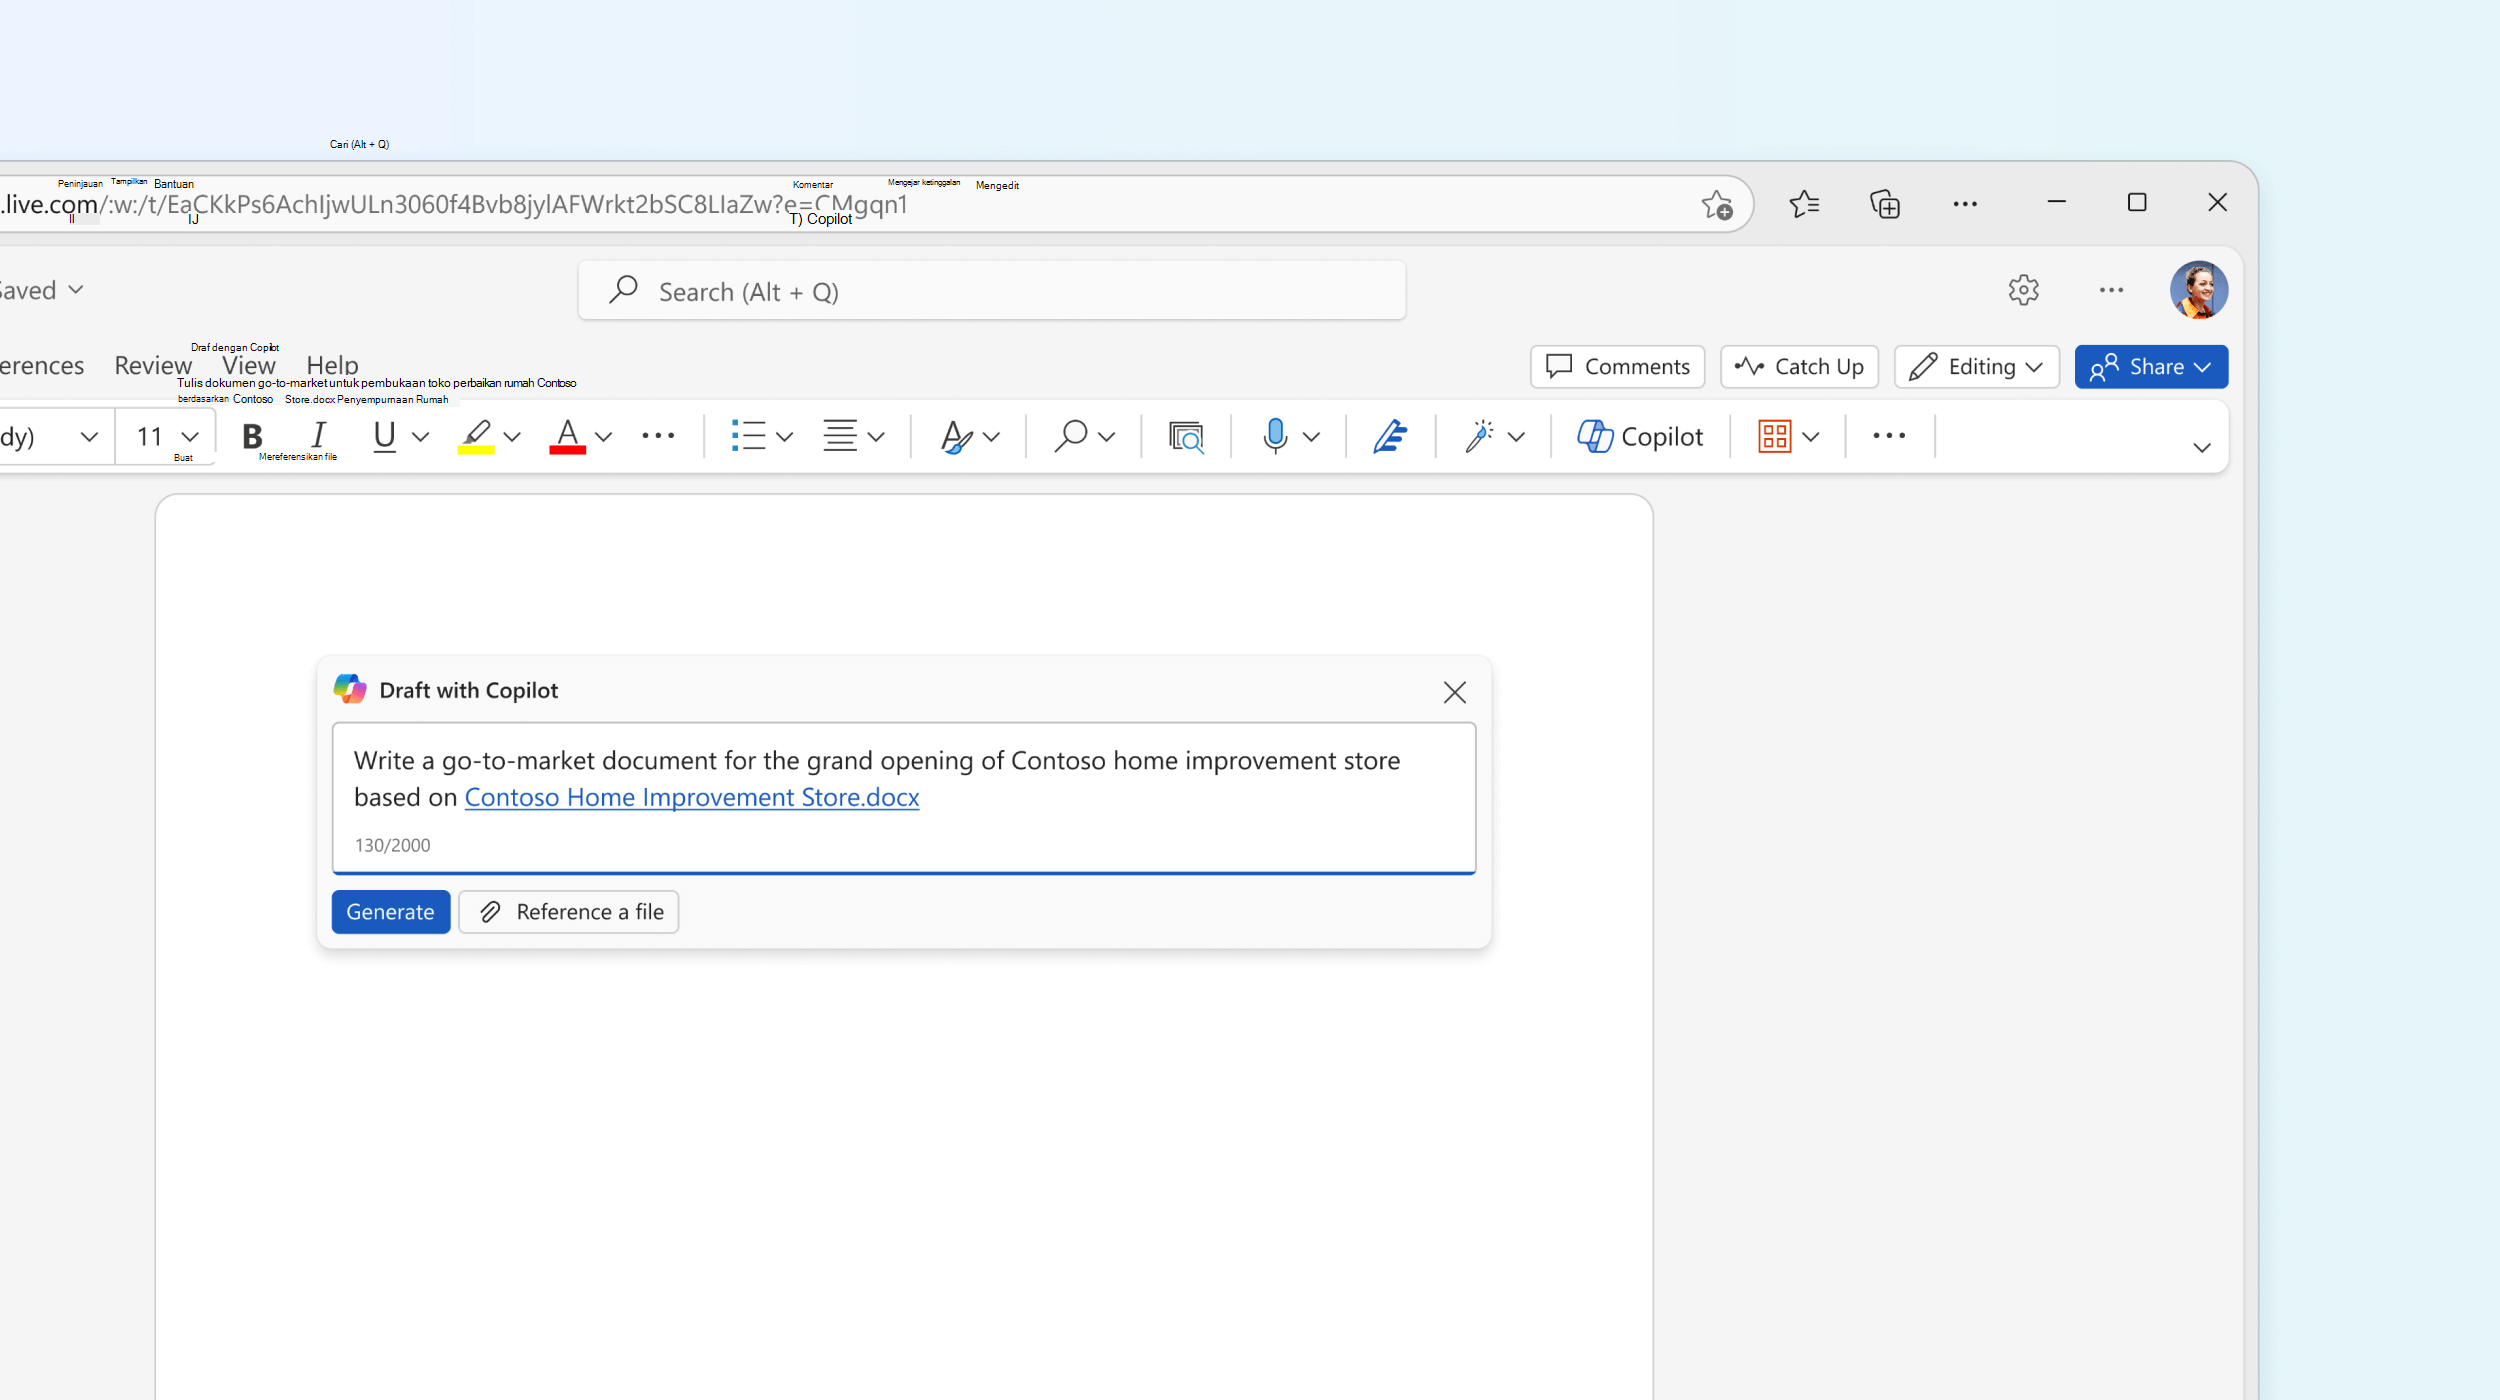This screenshot has width=2500, height=1400.
Task: Click the Generate button in Copilot
Action: (x=388, y=910)
